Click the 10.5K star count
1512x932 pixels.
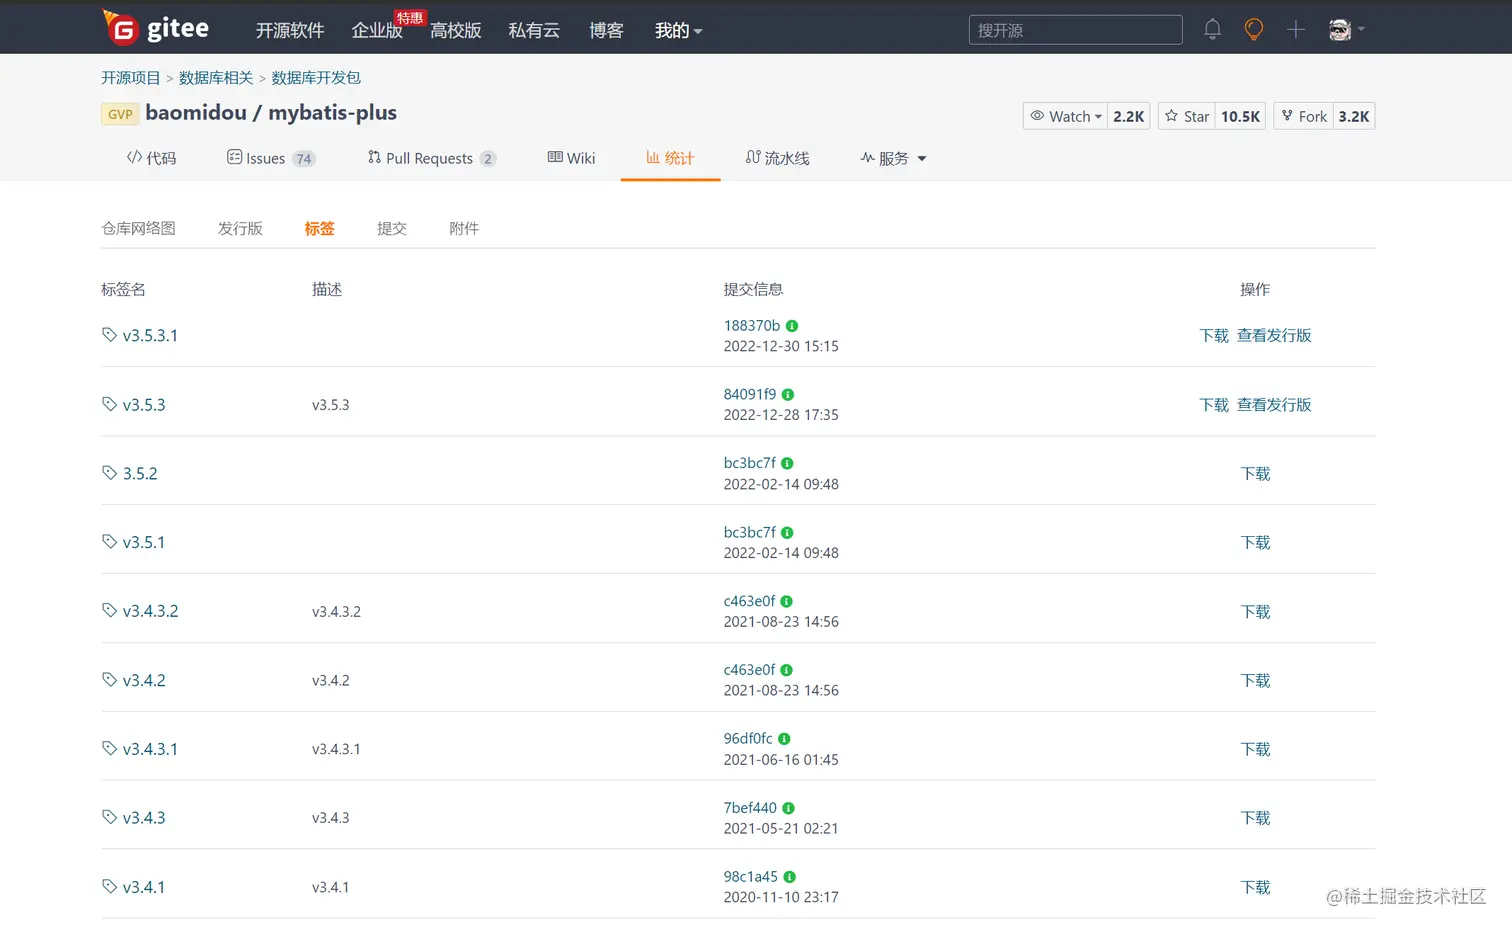(1241, 116)
